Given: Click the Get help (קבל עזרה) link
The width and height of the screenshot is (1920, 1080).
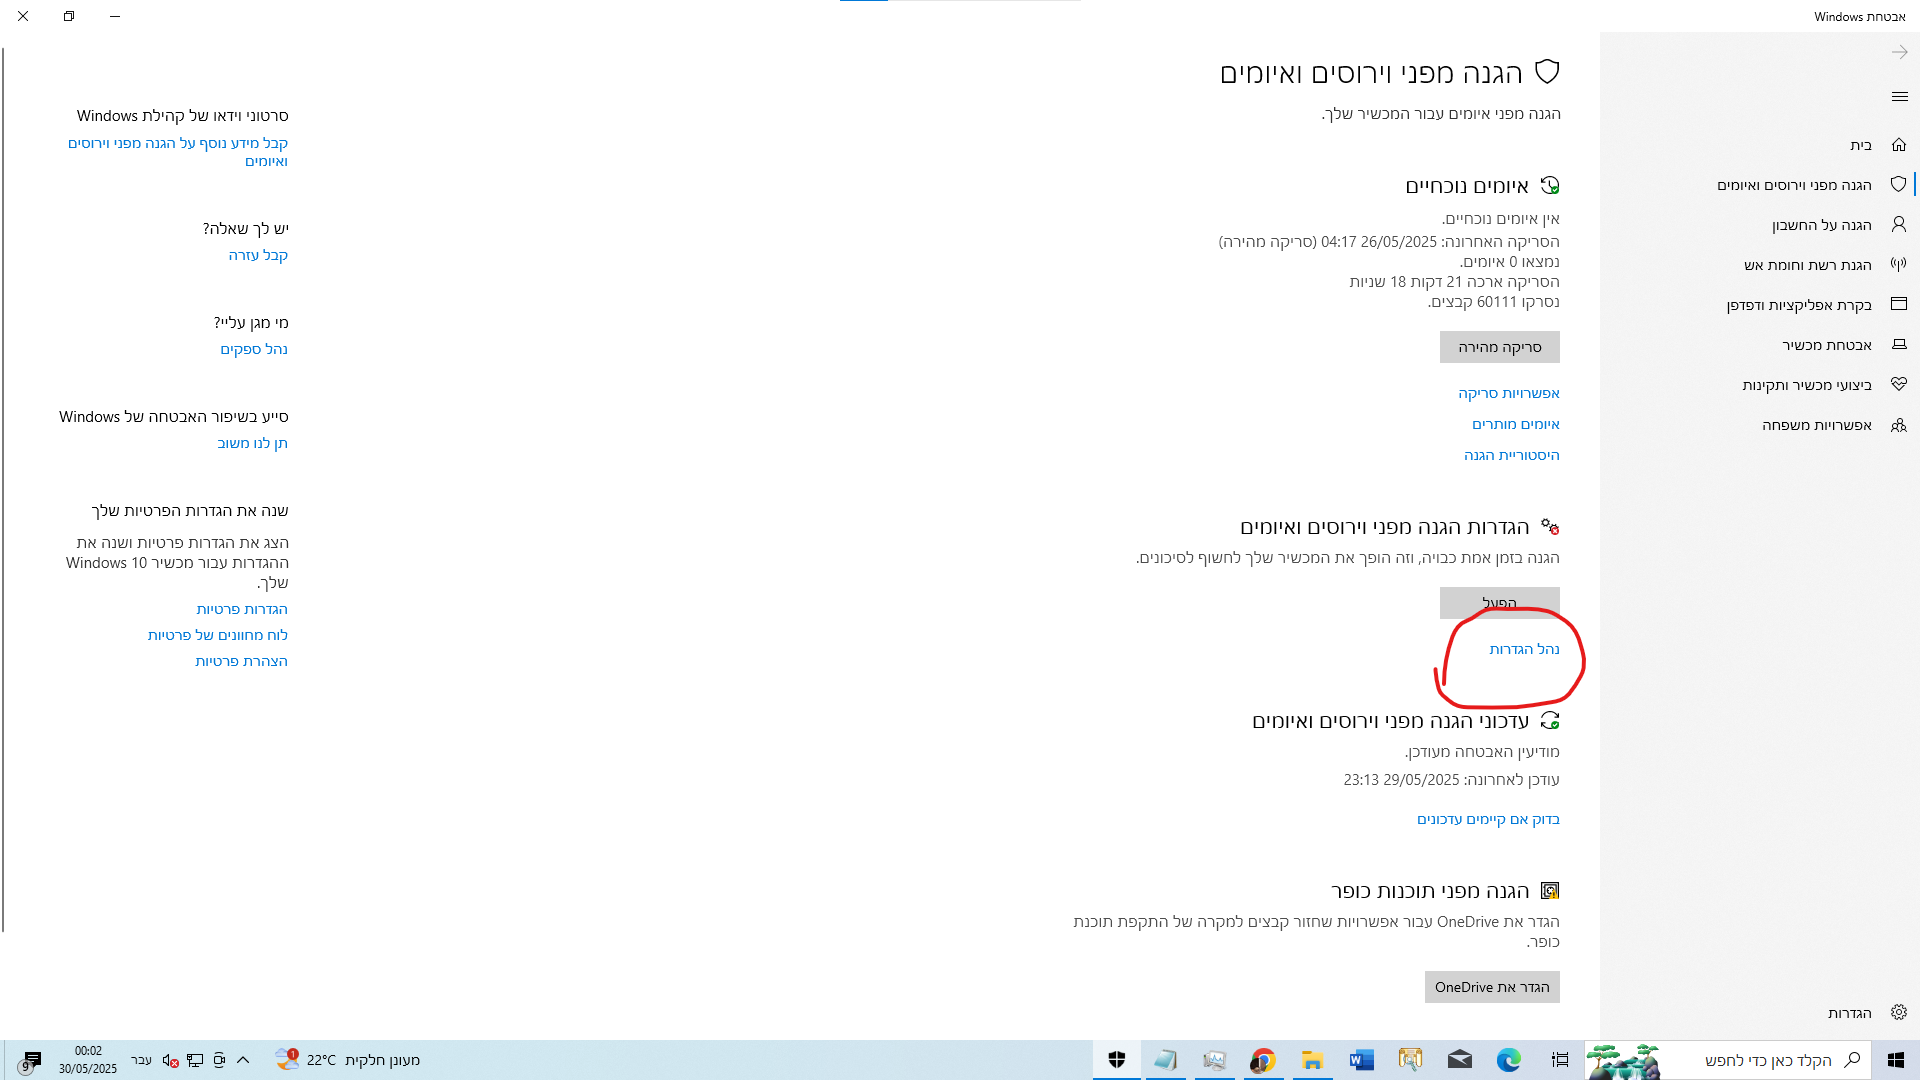Looking at the screenshot, I should (258, 255).
